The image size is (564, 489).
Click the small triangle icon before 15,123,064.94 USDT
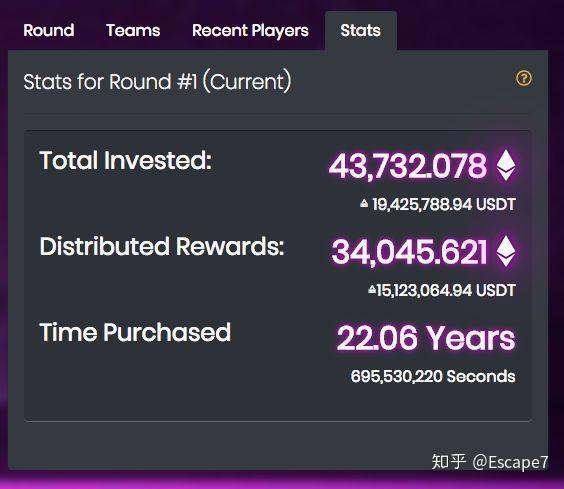click(x=372, y=289)
